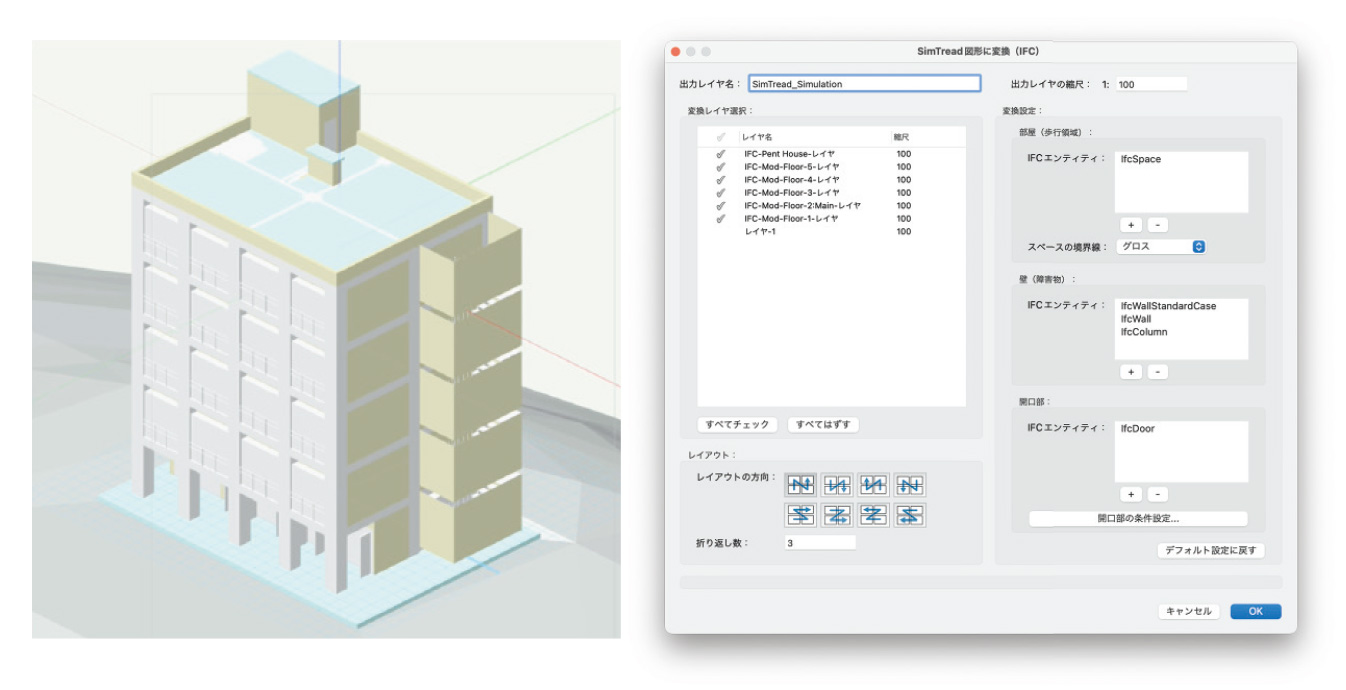The height and width of the screenshot is (690, 1346).
Task: Click the plus button under IfcSpace list
Action: click(1130, 225)
